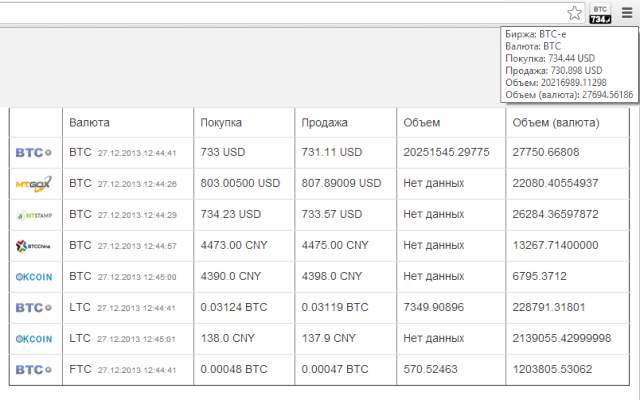This screenshot has height=400, width=640.
Task: Click the Объем (валюта) column header
Action: pyautogui.click(x=556, y=122)
